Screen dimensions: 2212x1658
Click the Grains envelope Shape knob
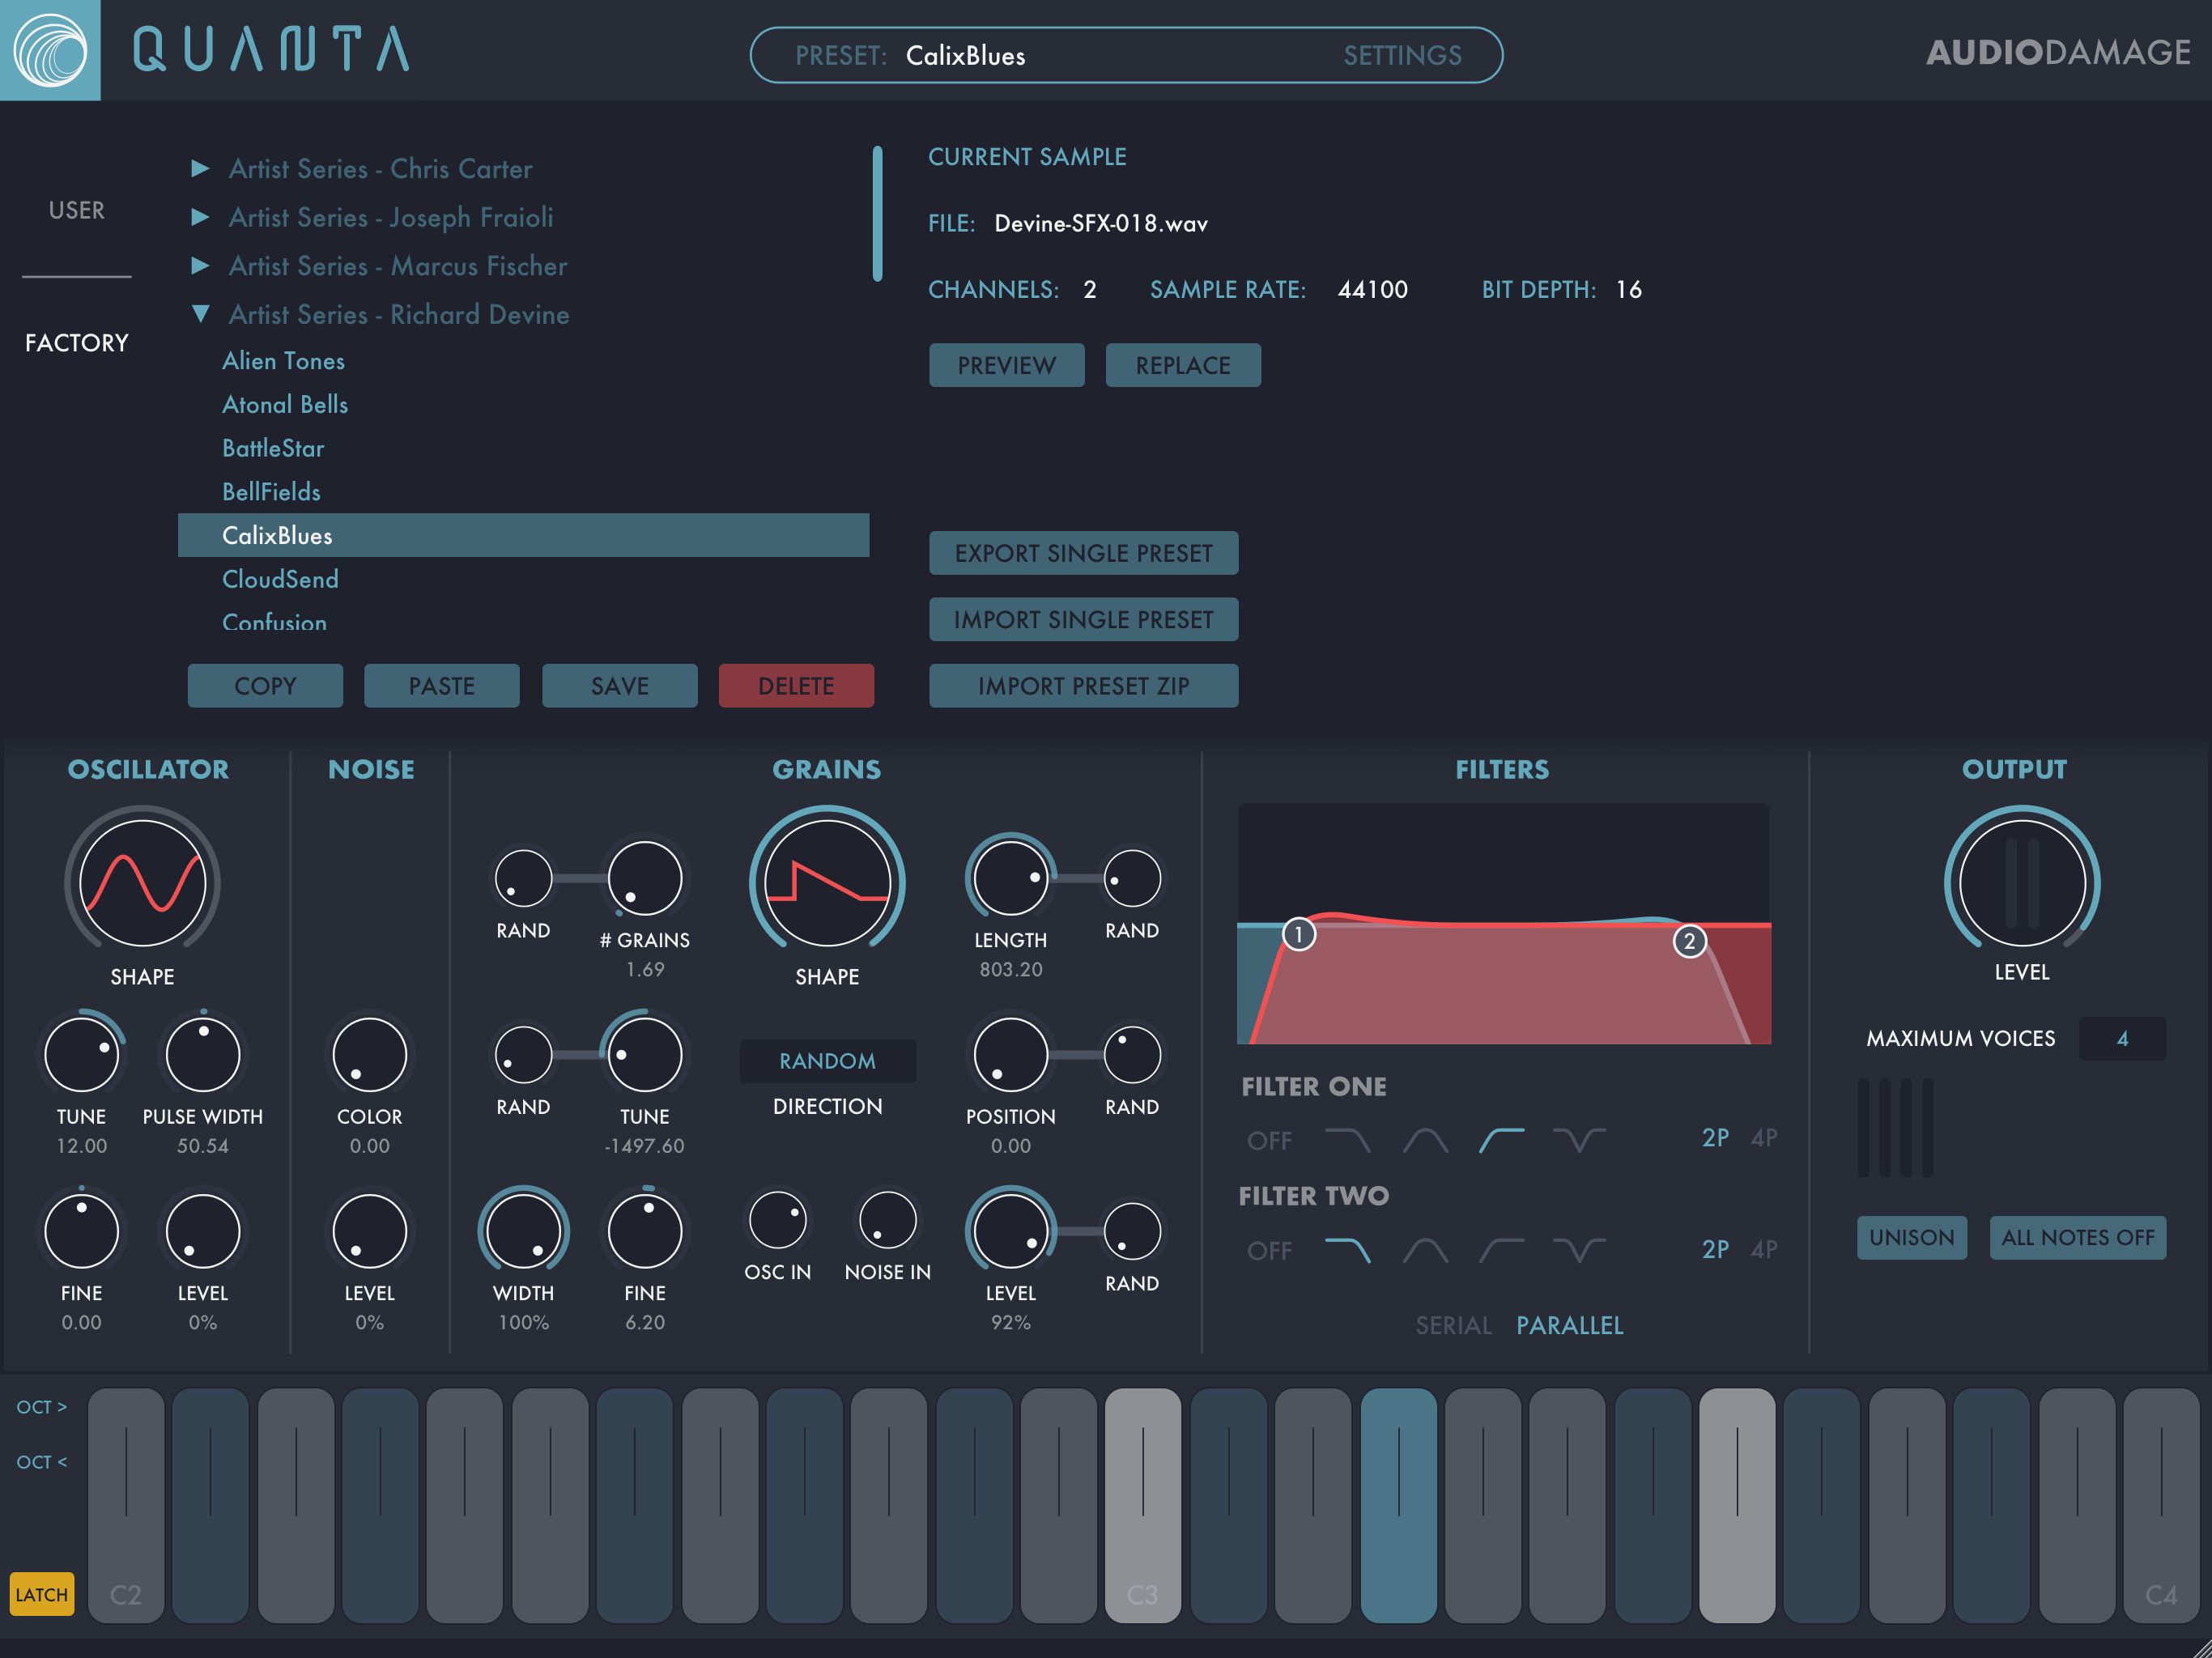pyautogui.click(x=827, y=883)
